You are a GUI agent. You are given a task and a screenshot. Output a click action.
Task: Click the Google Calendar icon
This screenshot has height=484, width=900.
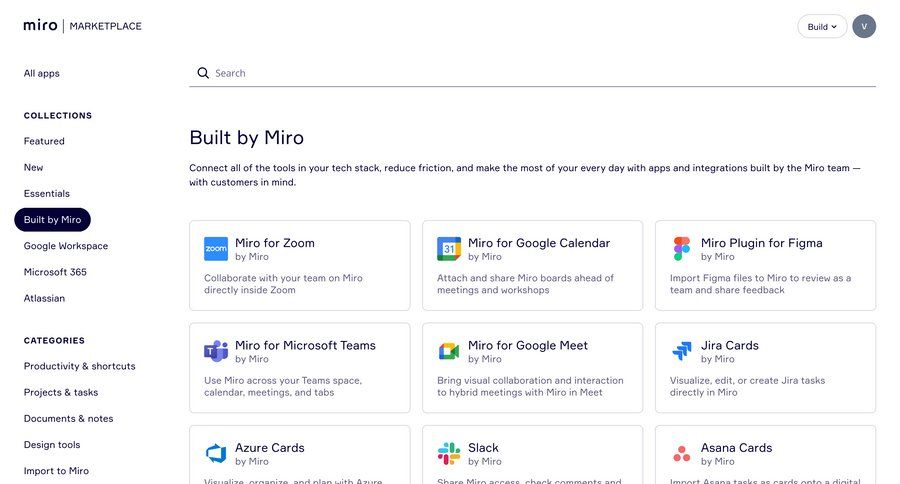tap(449, 249)
